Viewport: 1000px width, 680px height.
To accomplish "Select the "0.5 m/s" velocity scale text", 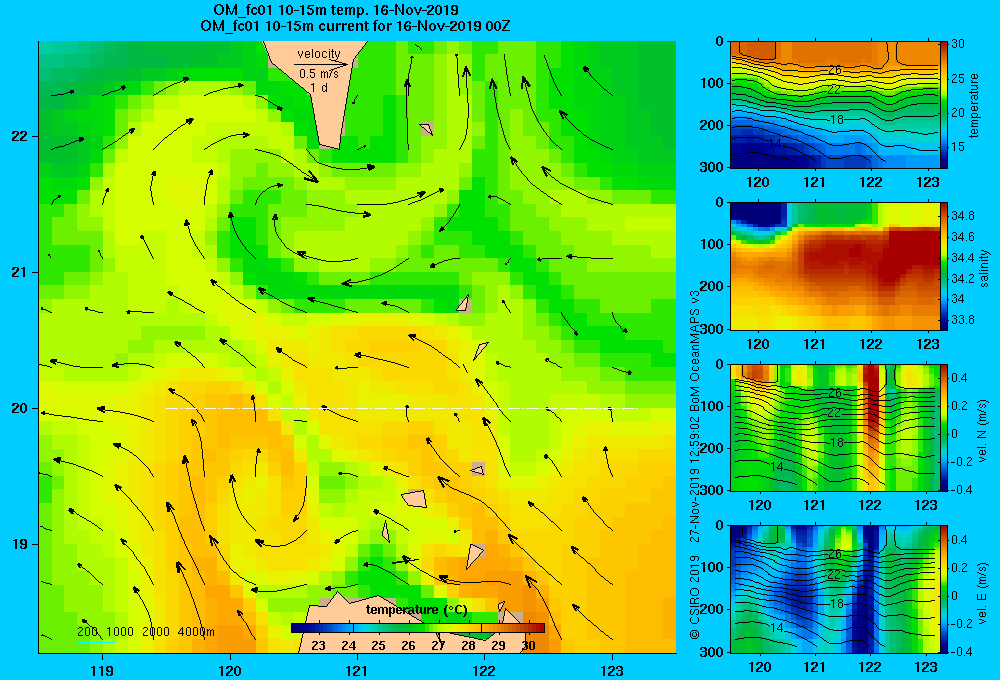I will pyautogui.click(x=319, y=74).
